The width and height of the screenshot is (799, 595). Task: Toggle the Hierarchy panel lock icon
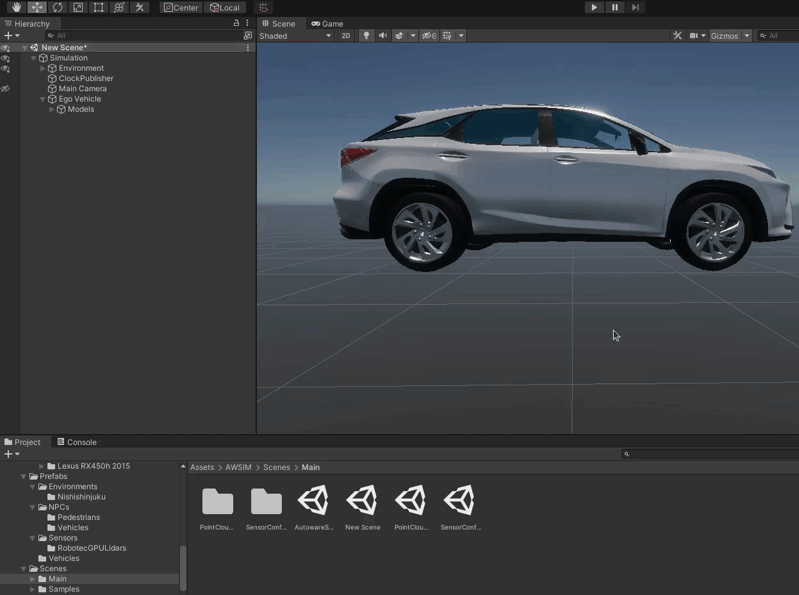pyautogui.click(x=236, y=23)
